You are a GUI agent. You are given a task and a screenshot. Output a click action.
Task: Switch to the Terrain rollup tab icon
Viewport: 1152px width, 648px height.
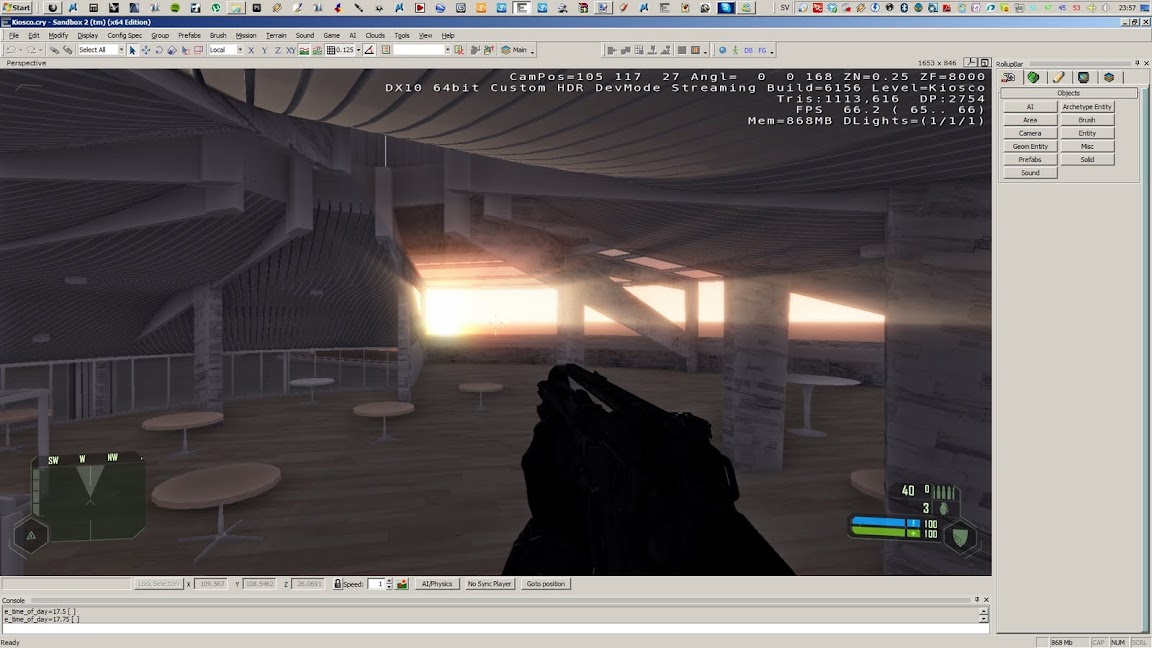[x=1034, y=77]
